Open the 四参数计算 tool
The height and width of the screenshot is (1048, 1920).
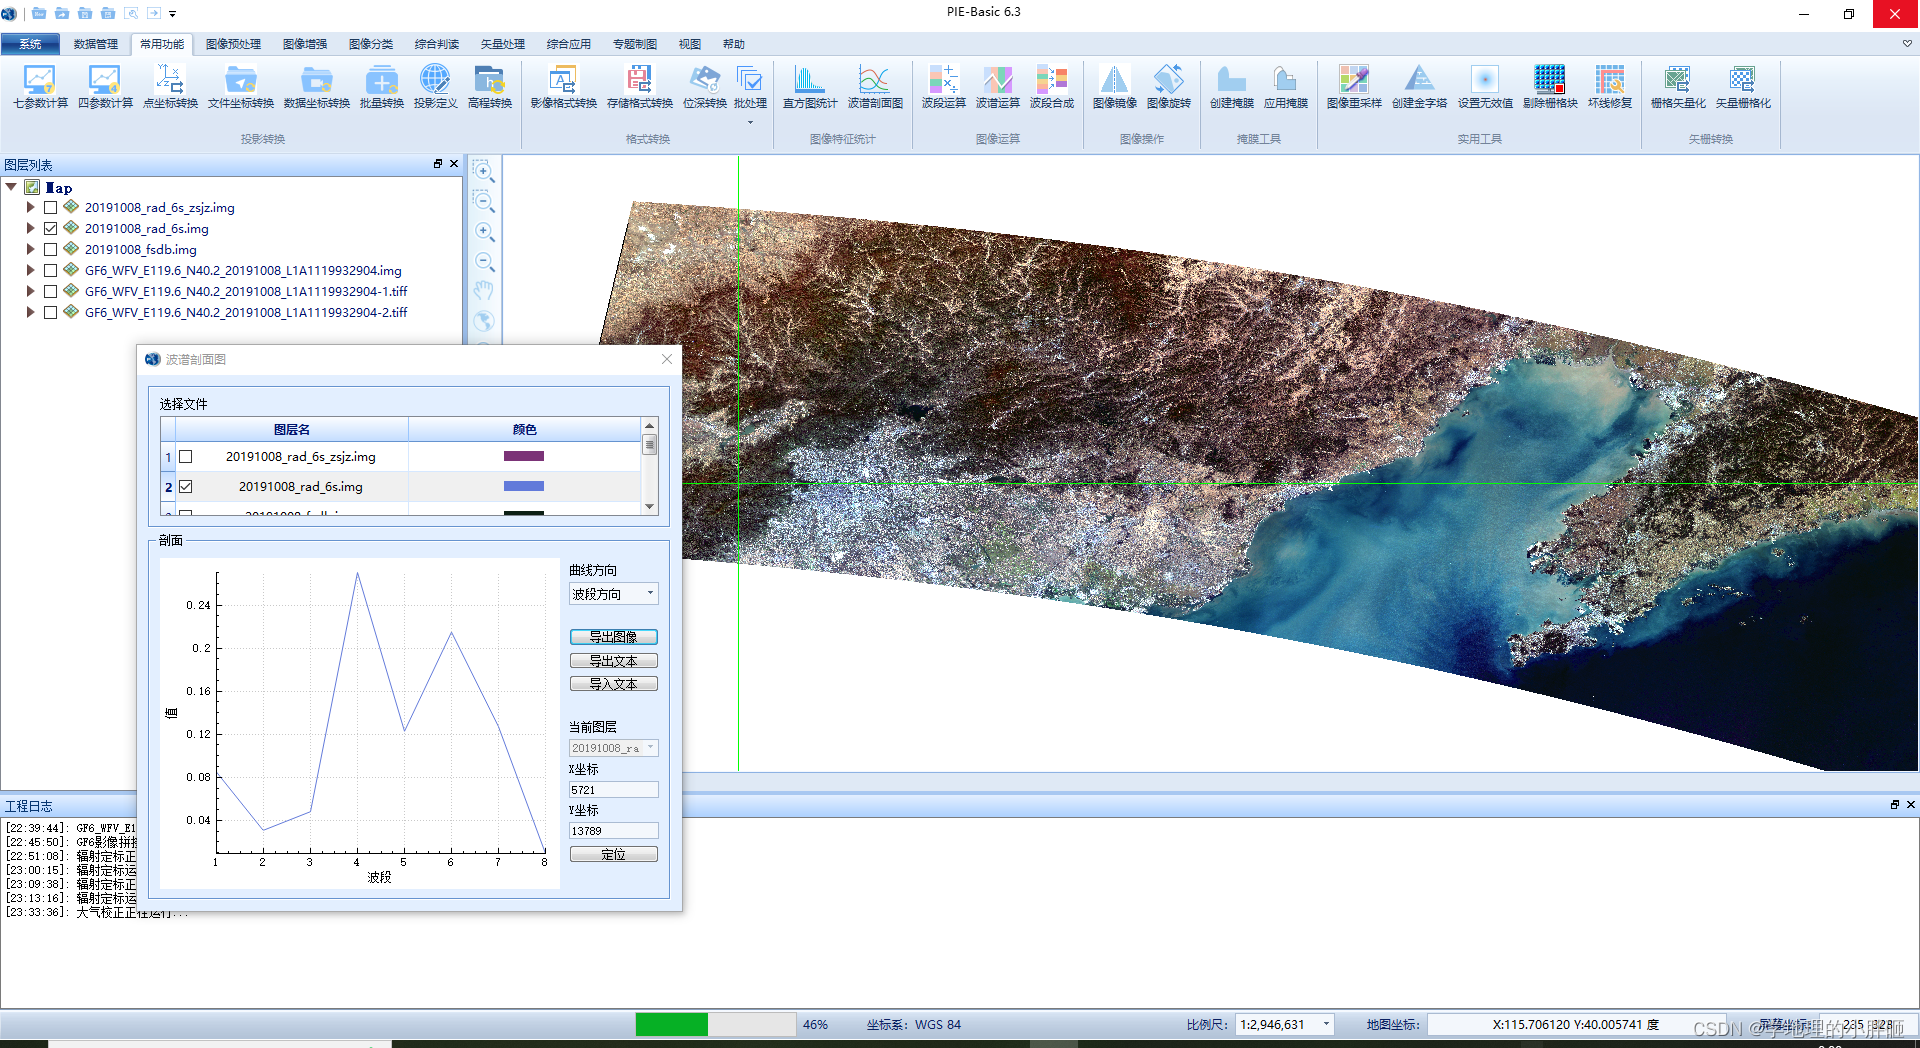click(x=105, y=87)
